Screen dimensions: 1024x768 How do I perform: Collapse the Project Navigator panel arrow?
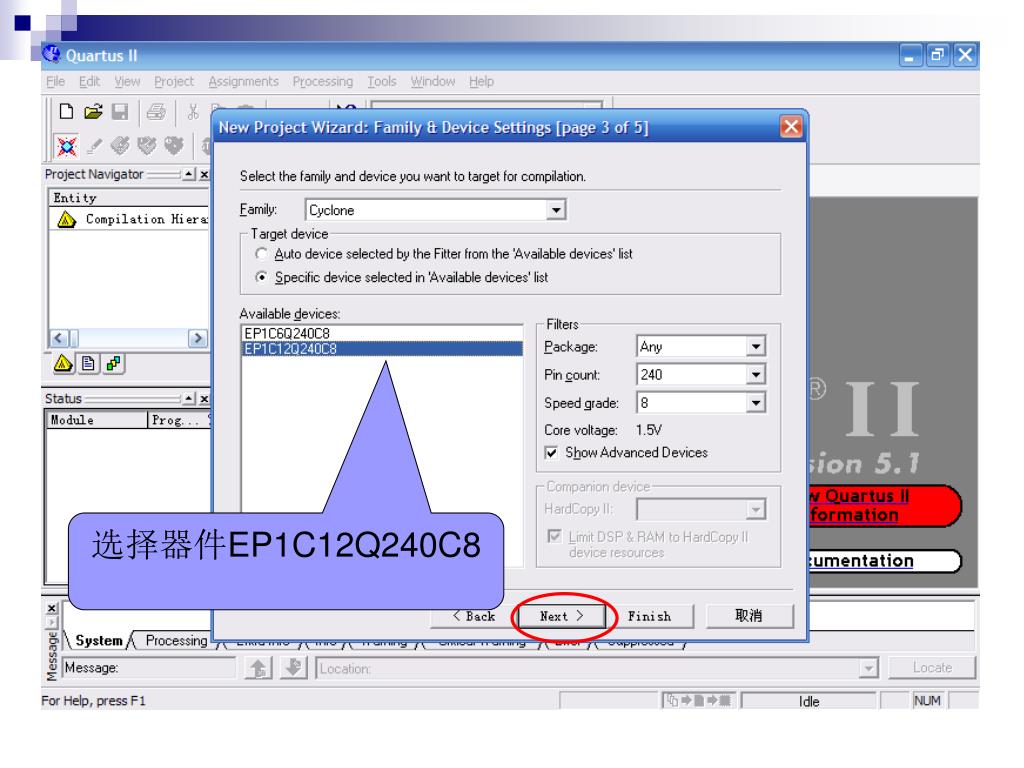pyautogui.click(x=189, y=174)
